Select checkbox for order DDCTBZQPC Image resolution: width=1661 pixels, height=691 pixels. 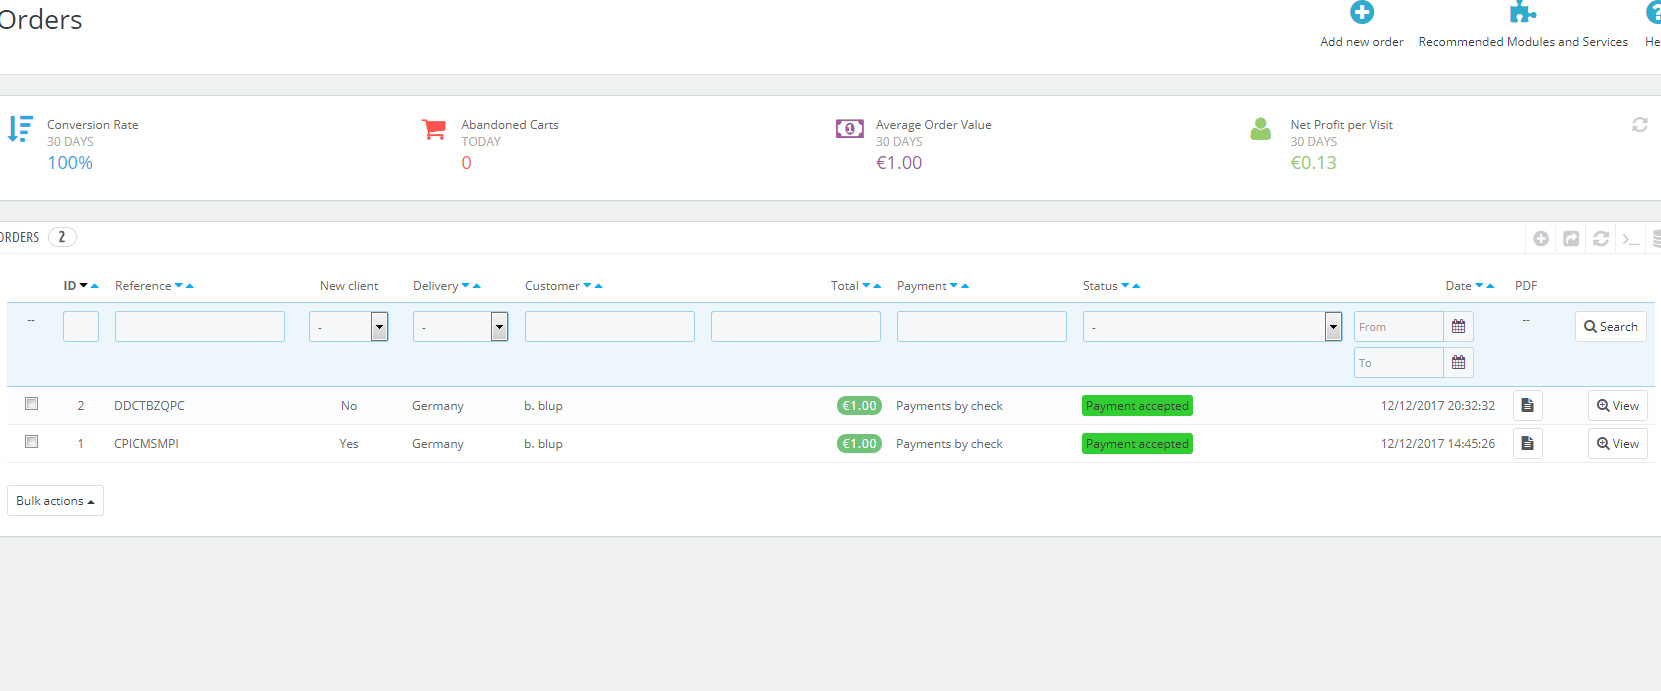[x=32, y=404]
